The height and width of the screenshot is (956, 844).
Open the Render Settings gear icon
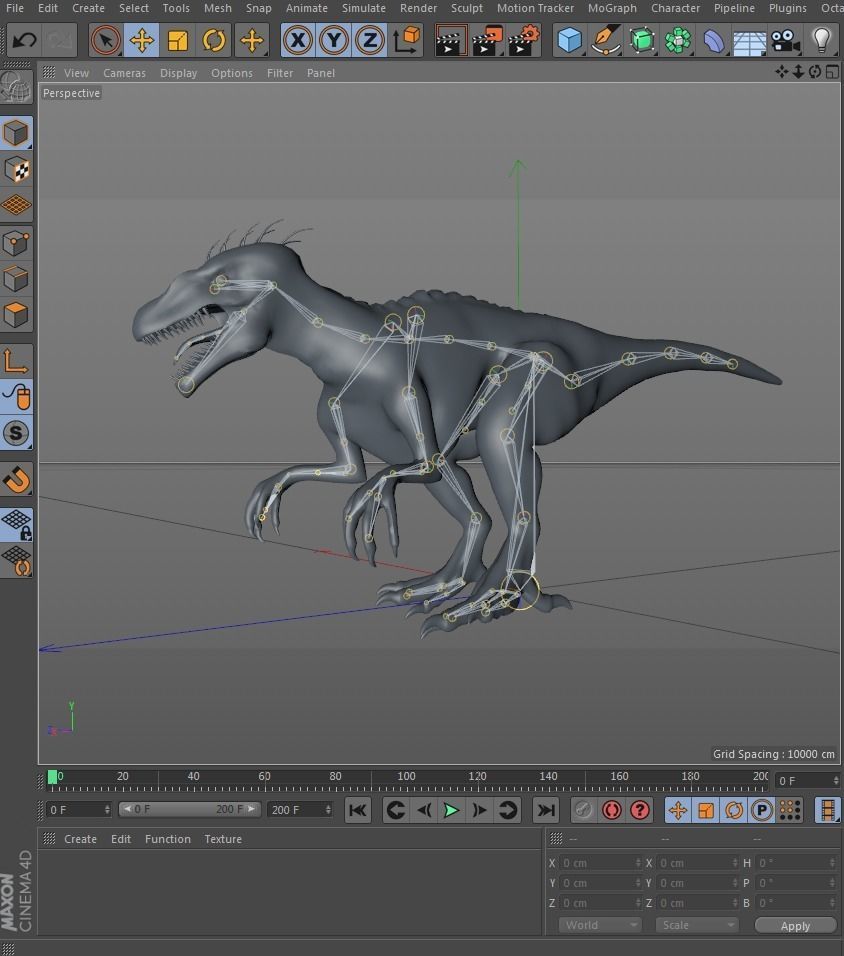tap(524, 40)
